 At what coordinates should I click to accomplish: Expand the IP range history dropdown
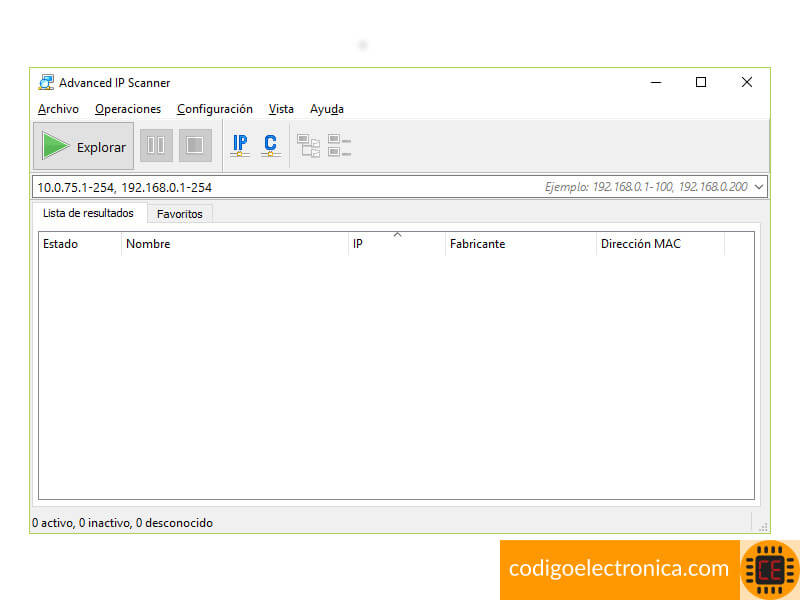pos(759,187)
